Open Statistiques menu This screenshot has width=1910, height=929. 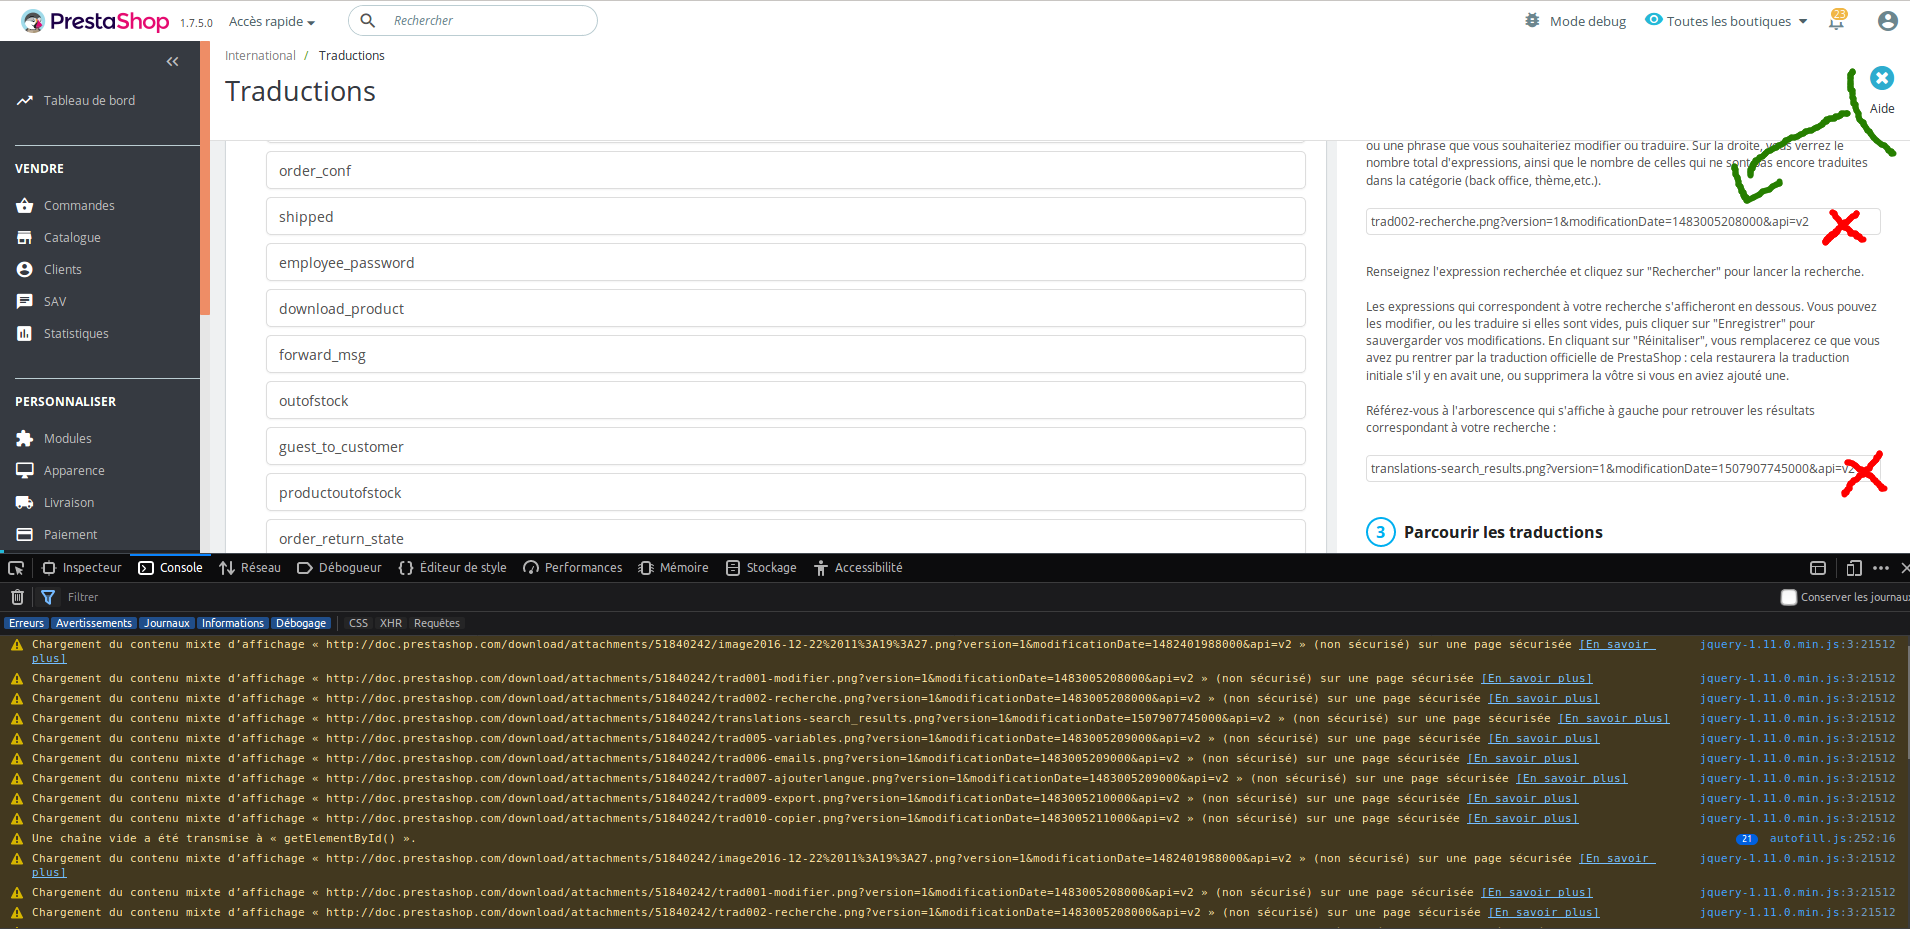(x=76, y=334)
